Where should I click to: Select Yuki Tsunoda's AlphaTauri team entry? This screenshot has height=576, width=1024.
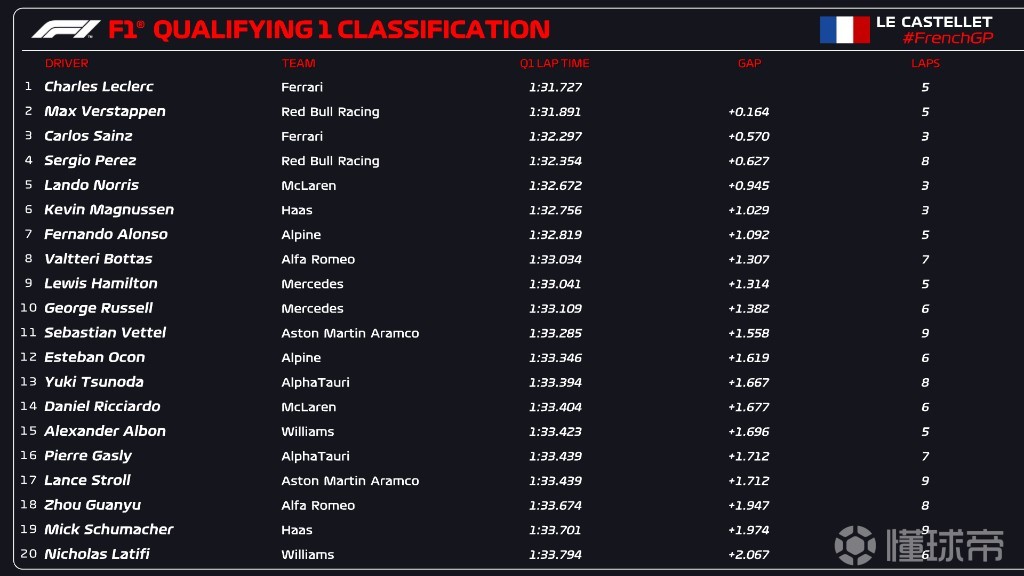pyautogui.click(x=315, y=383)
